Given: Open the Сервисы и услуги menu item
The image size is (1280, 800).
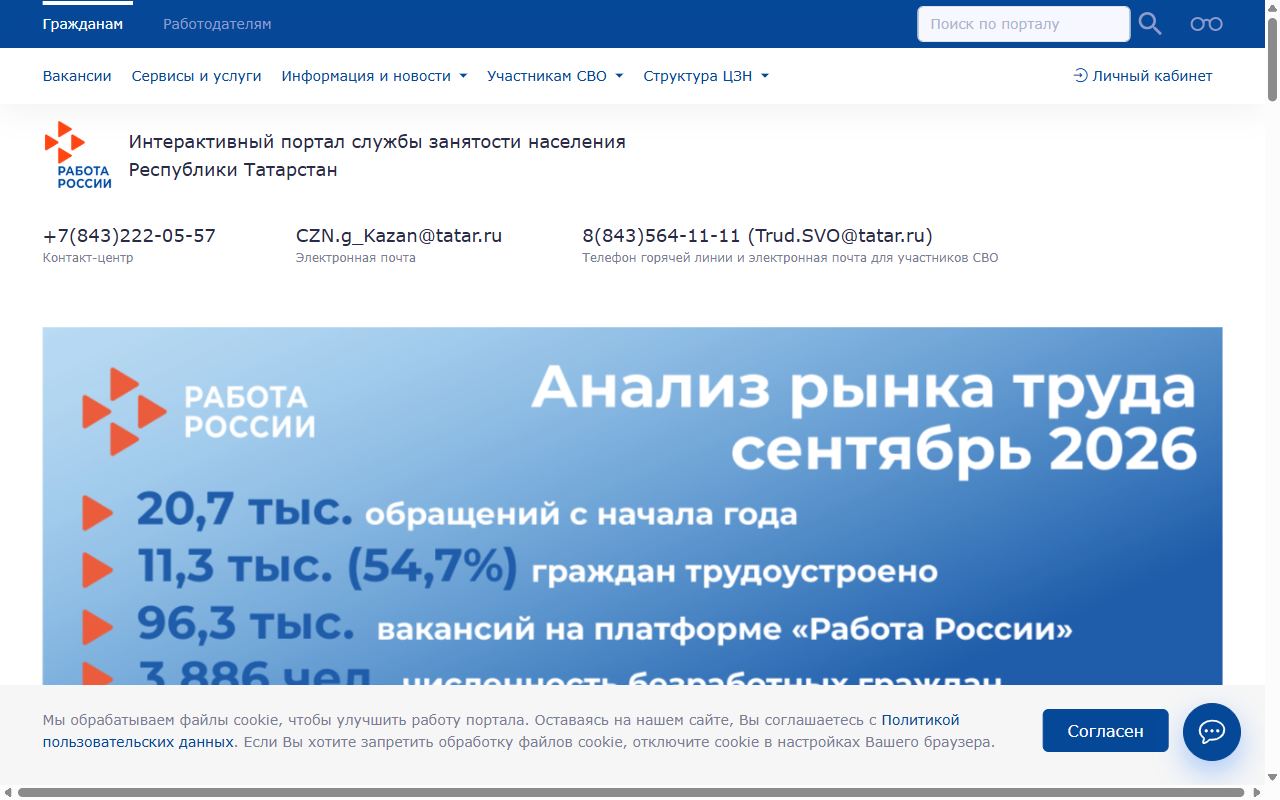Looking at the screenshot, I should click(x=197, y=76).
